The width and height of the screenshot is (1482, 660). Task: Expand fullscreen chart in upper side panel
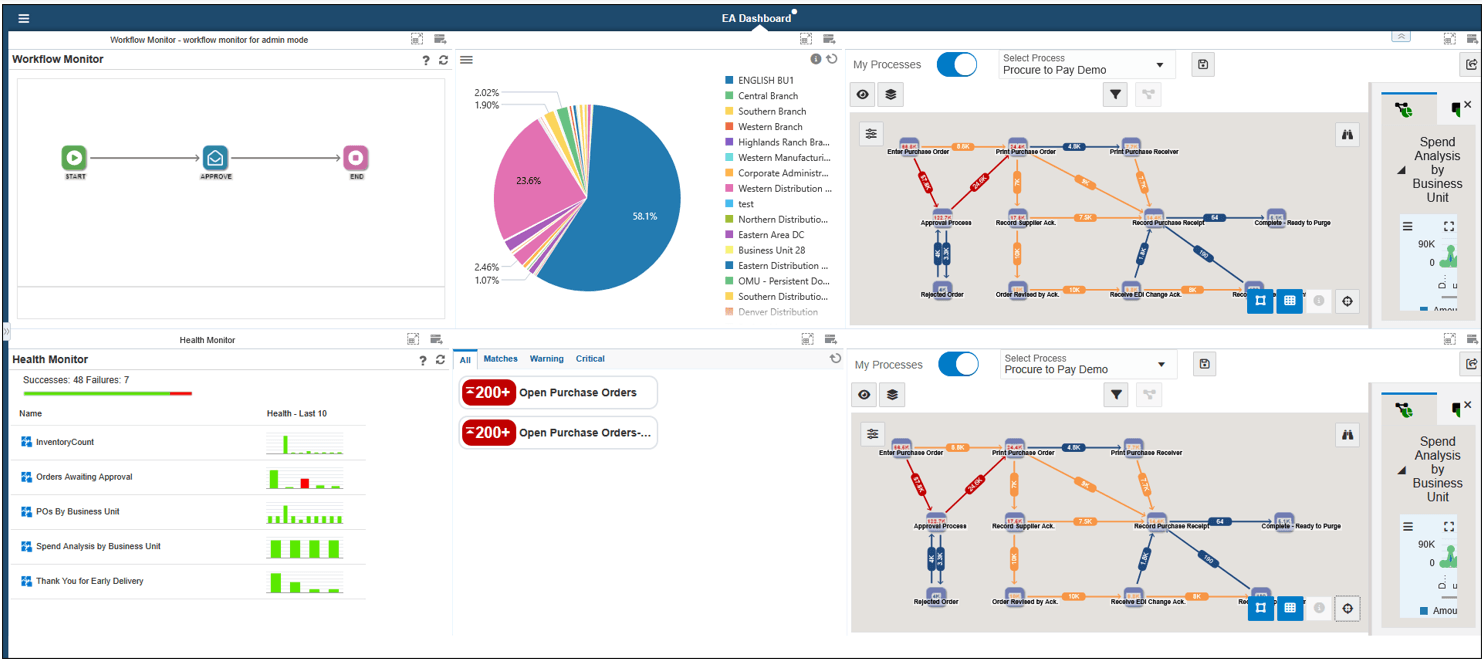tap(1448, 226)
